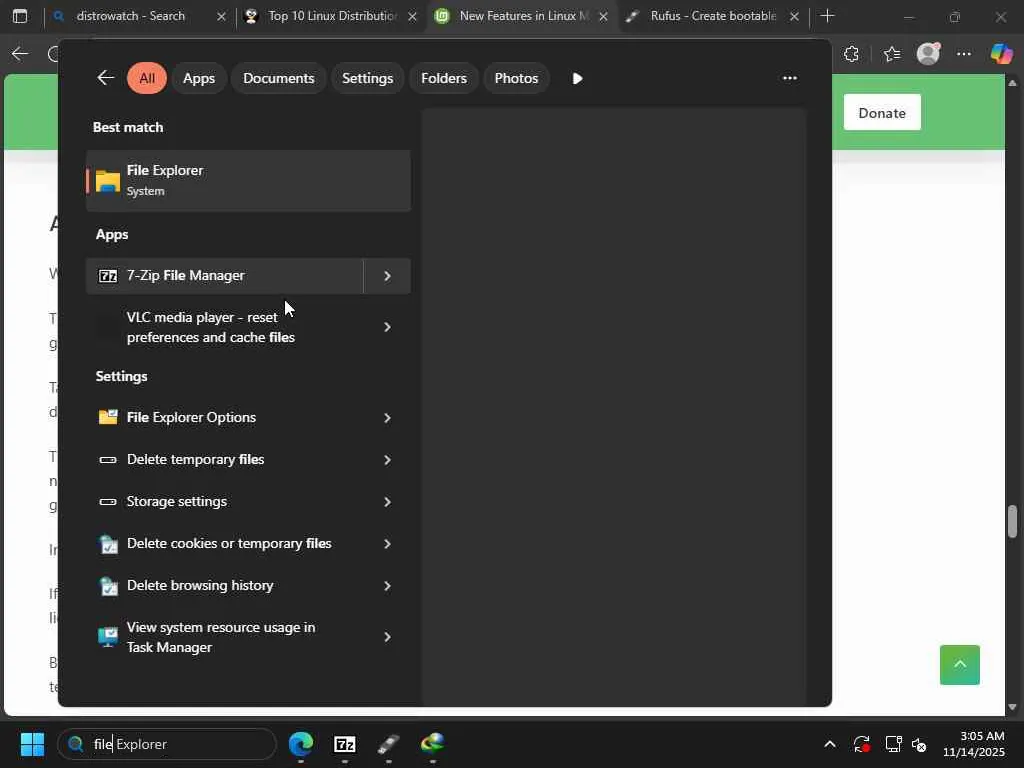
Task: Open File Explorer Options setting
Action: click(224, 417)
